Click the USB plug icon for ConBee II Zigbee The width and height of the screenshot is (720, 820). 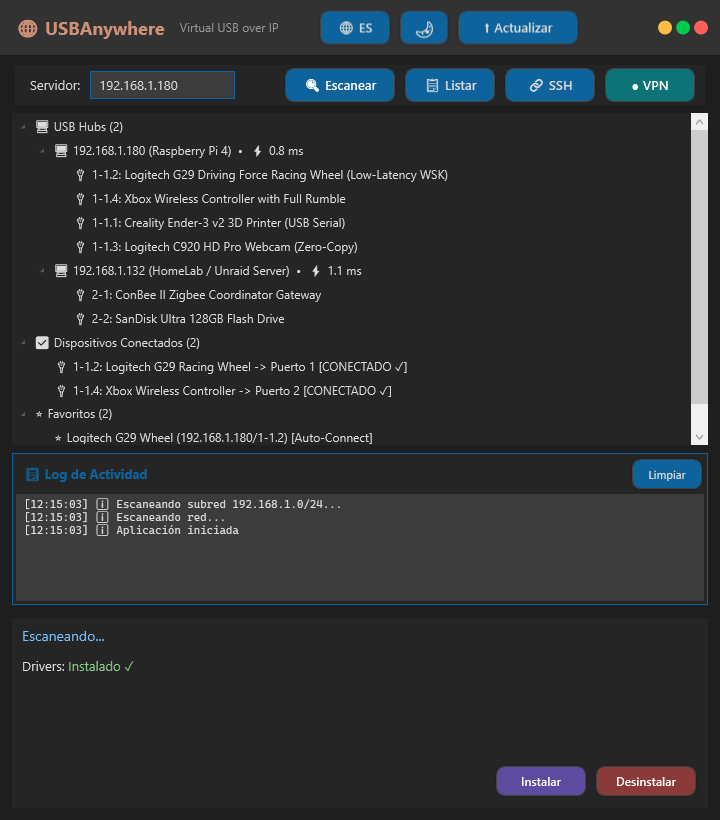point(81,295)
